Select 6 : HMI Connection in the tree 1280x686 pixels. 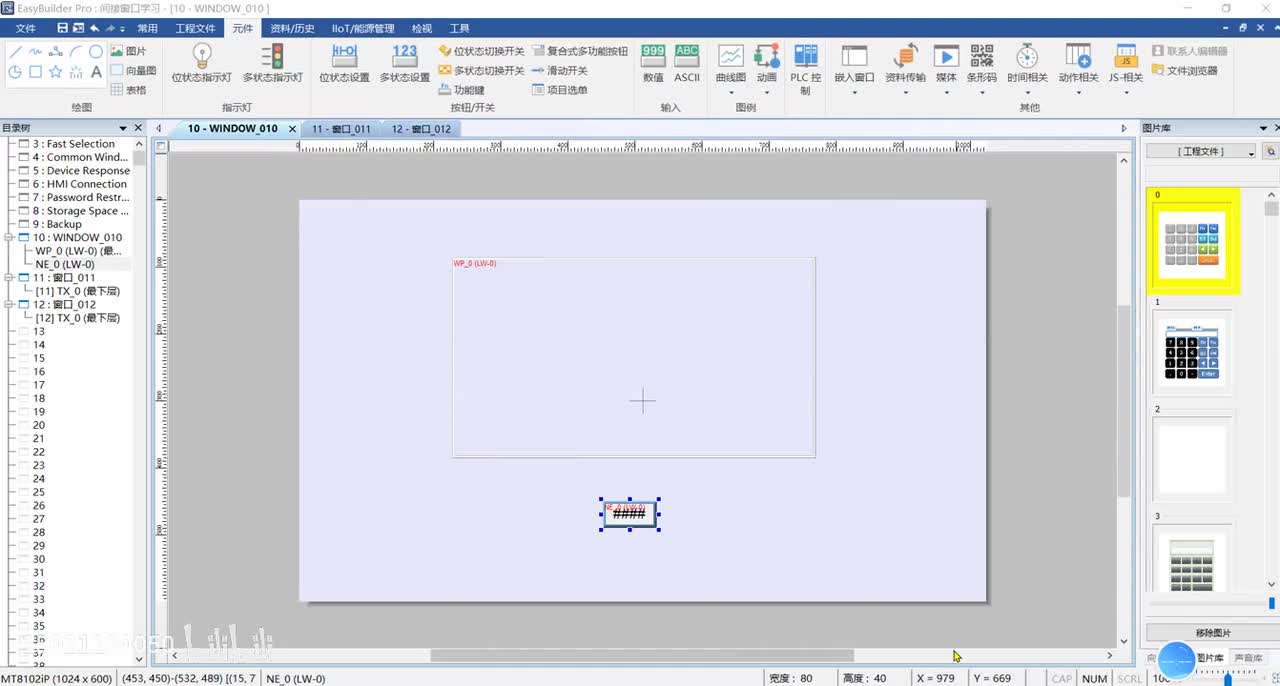[79, 184]
